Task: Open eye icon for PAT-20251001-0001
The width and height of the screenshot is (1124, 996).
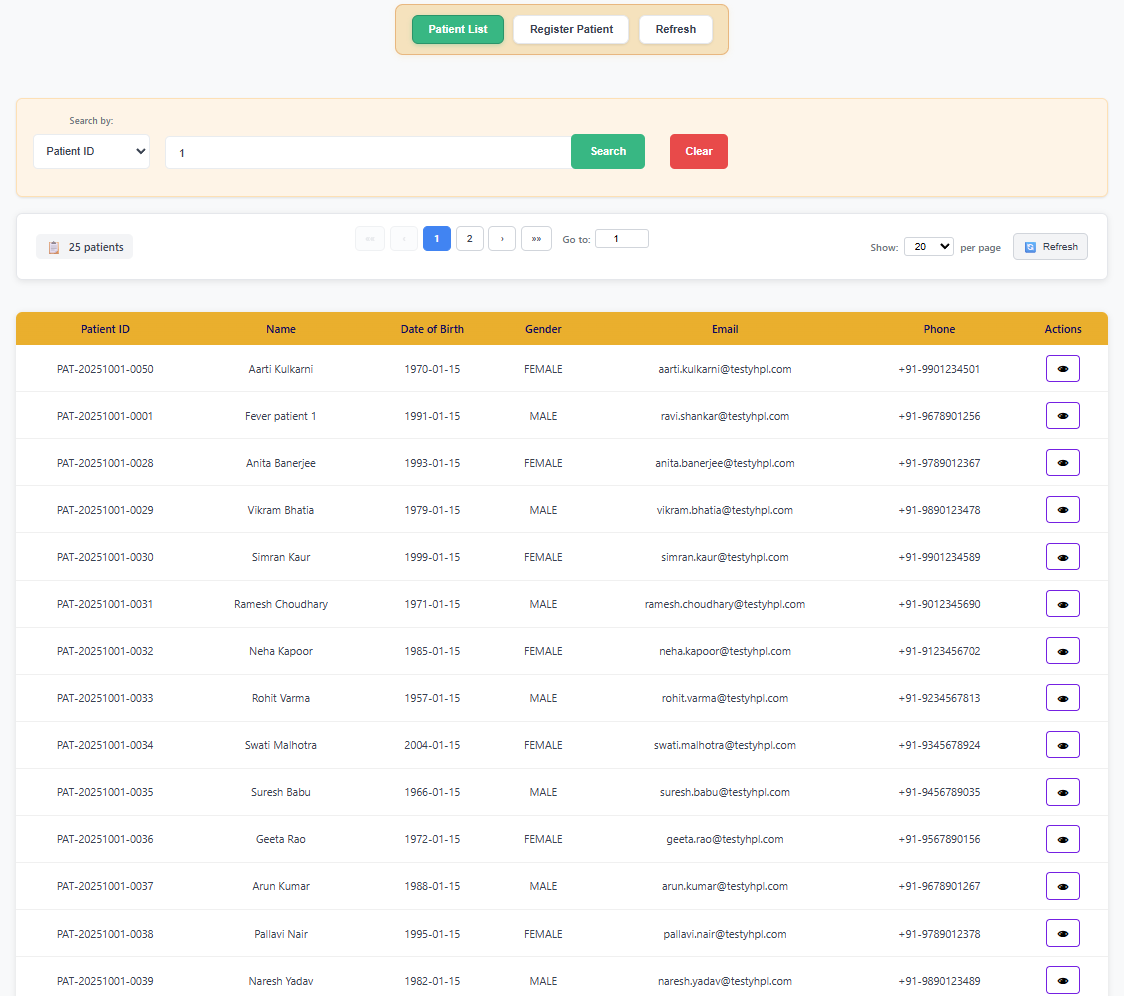Action: click(1063, 415)
